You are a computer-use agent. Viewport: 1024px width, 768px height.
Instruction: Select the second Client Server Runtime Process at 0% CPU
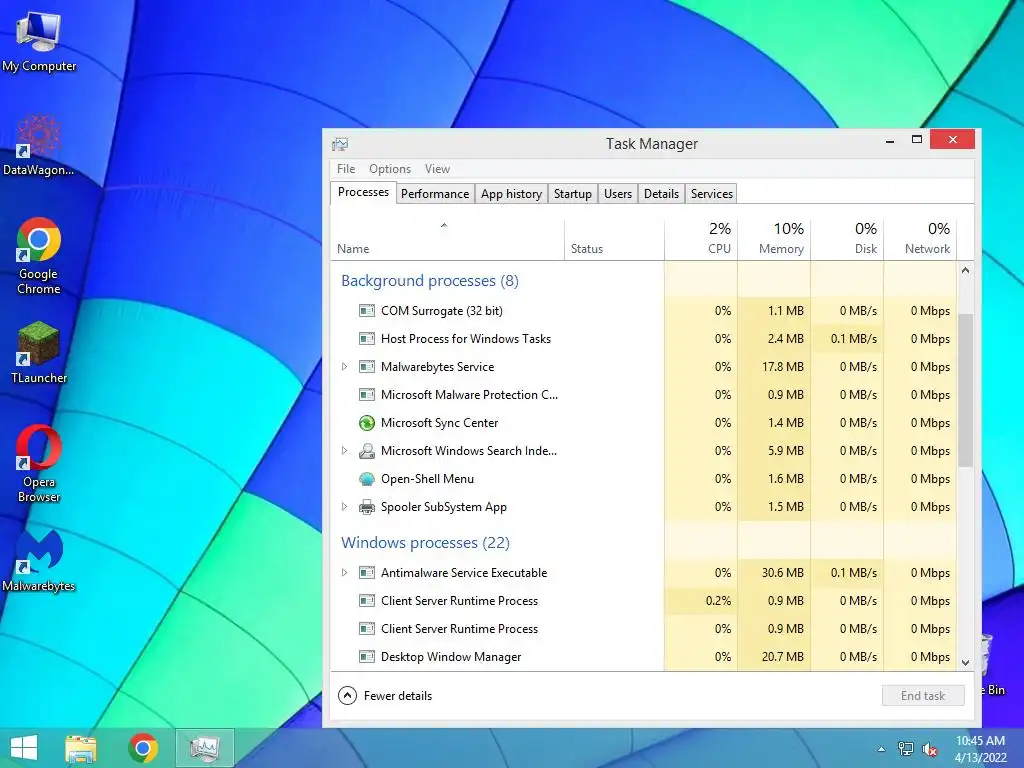click(x=644, y=629)
